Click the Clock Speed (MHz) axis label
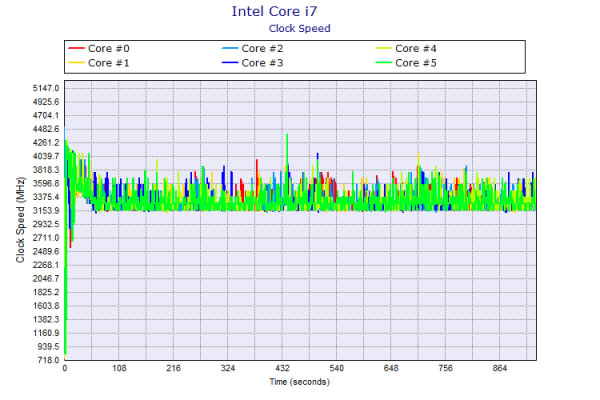 tap(20, 220)
